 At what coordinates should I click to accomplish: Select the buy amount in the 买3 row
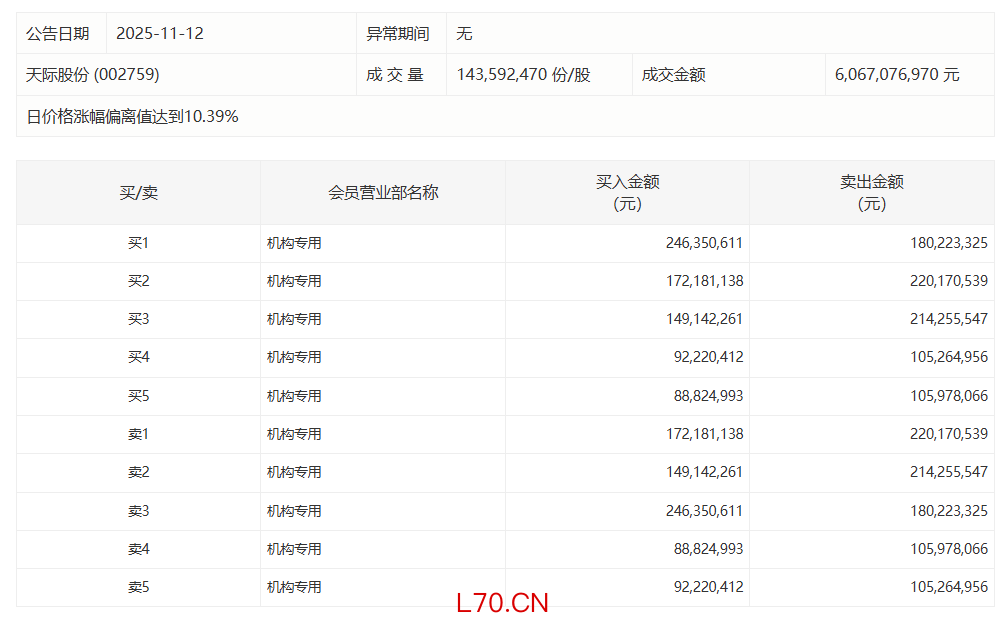click(704, 319)
